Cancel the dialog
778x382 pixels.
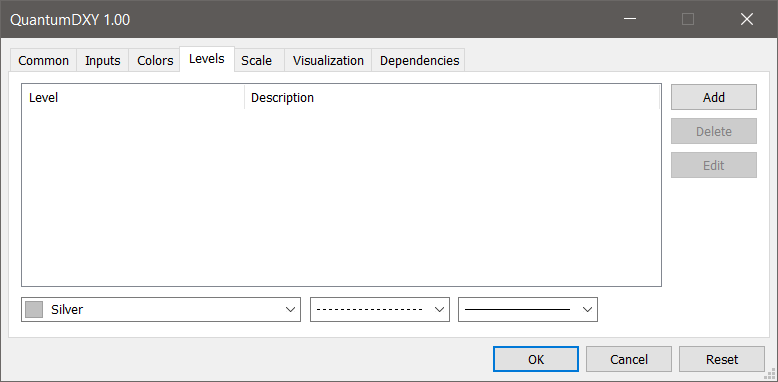click(x=629, y=359)
